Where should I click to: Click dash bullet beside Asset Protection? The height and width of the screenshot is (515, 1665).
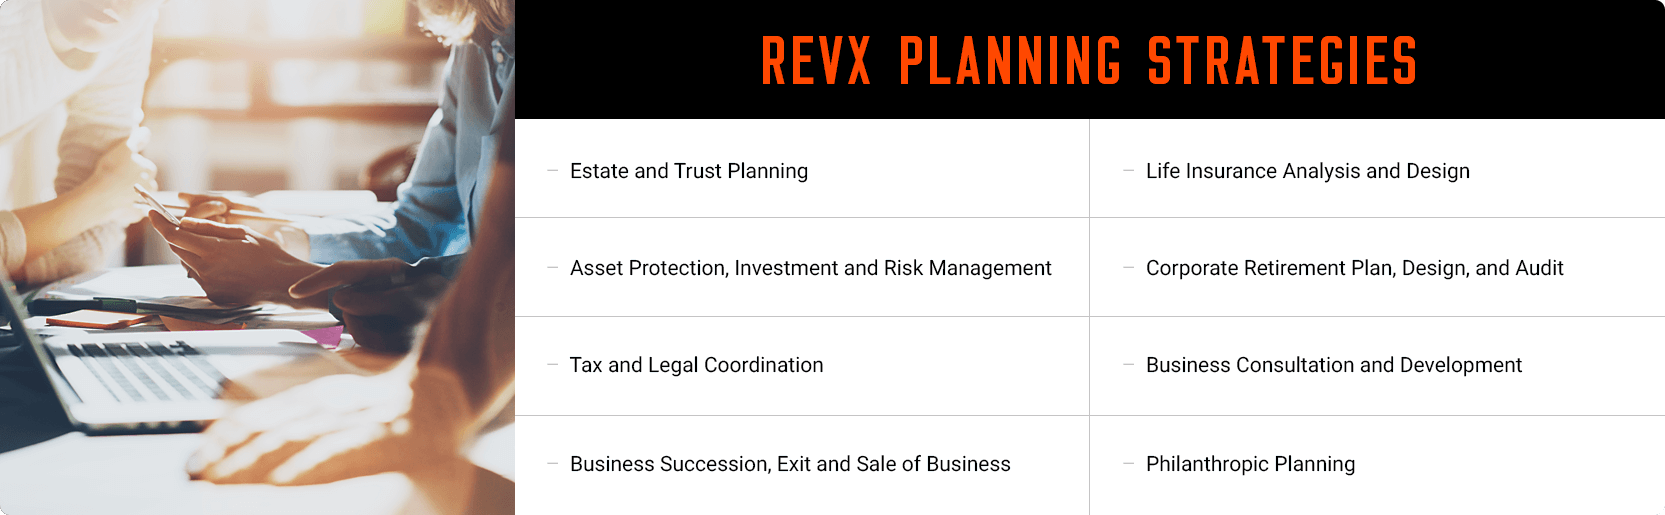click(552, 268)
